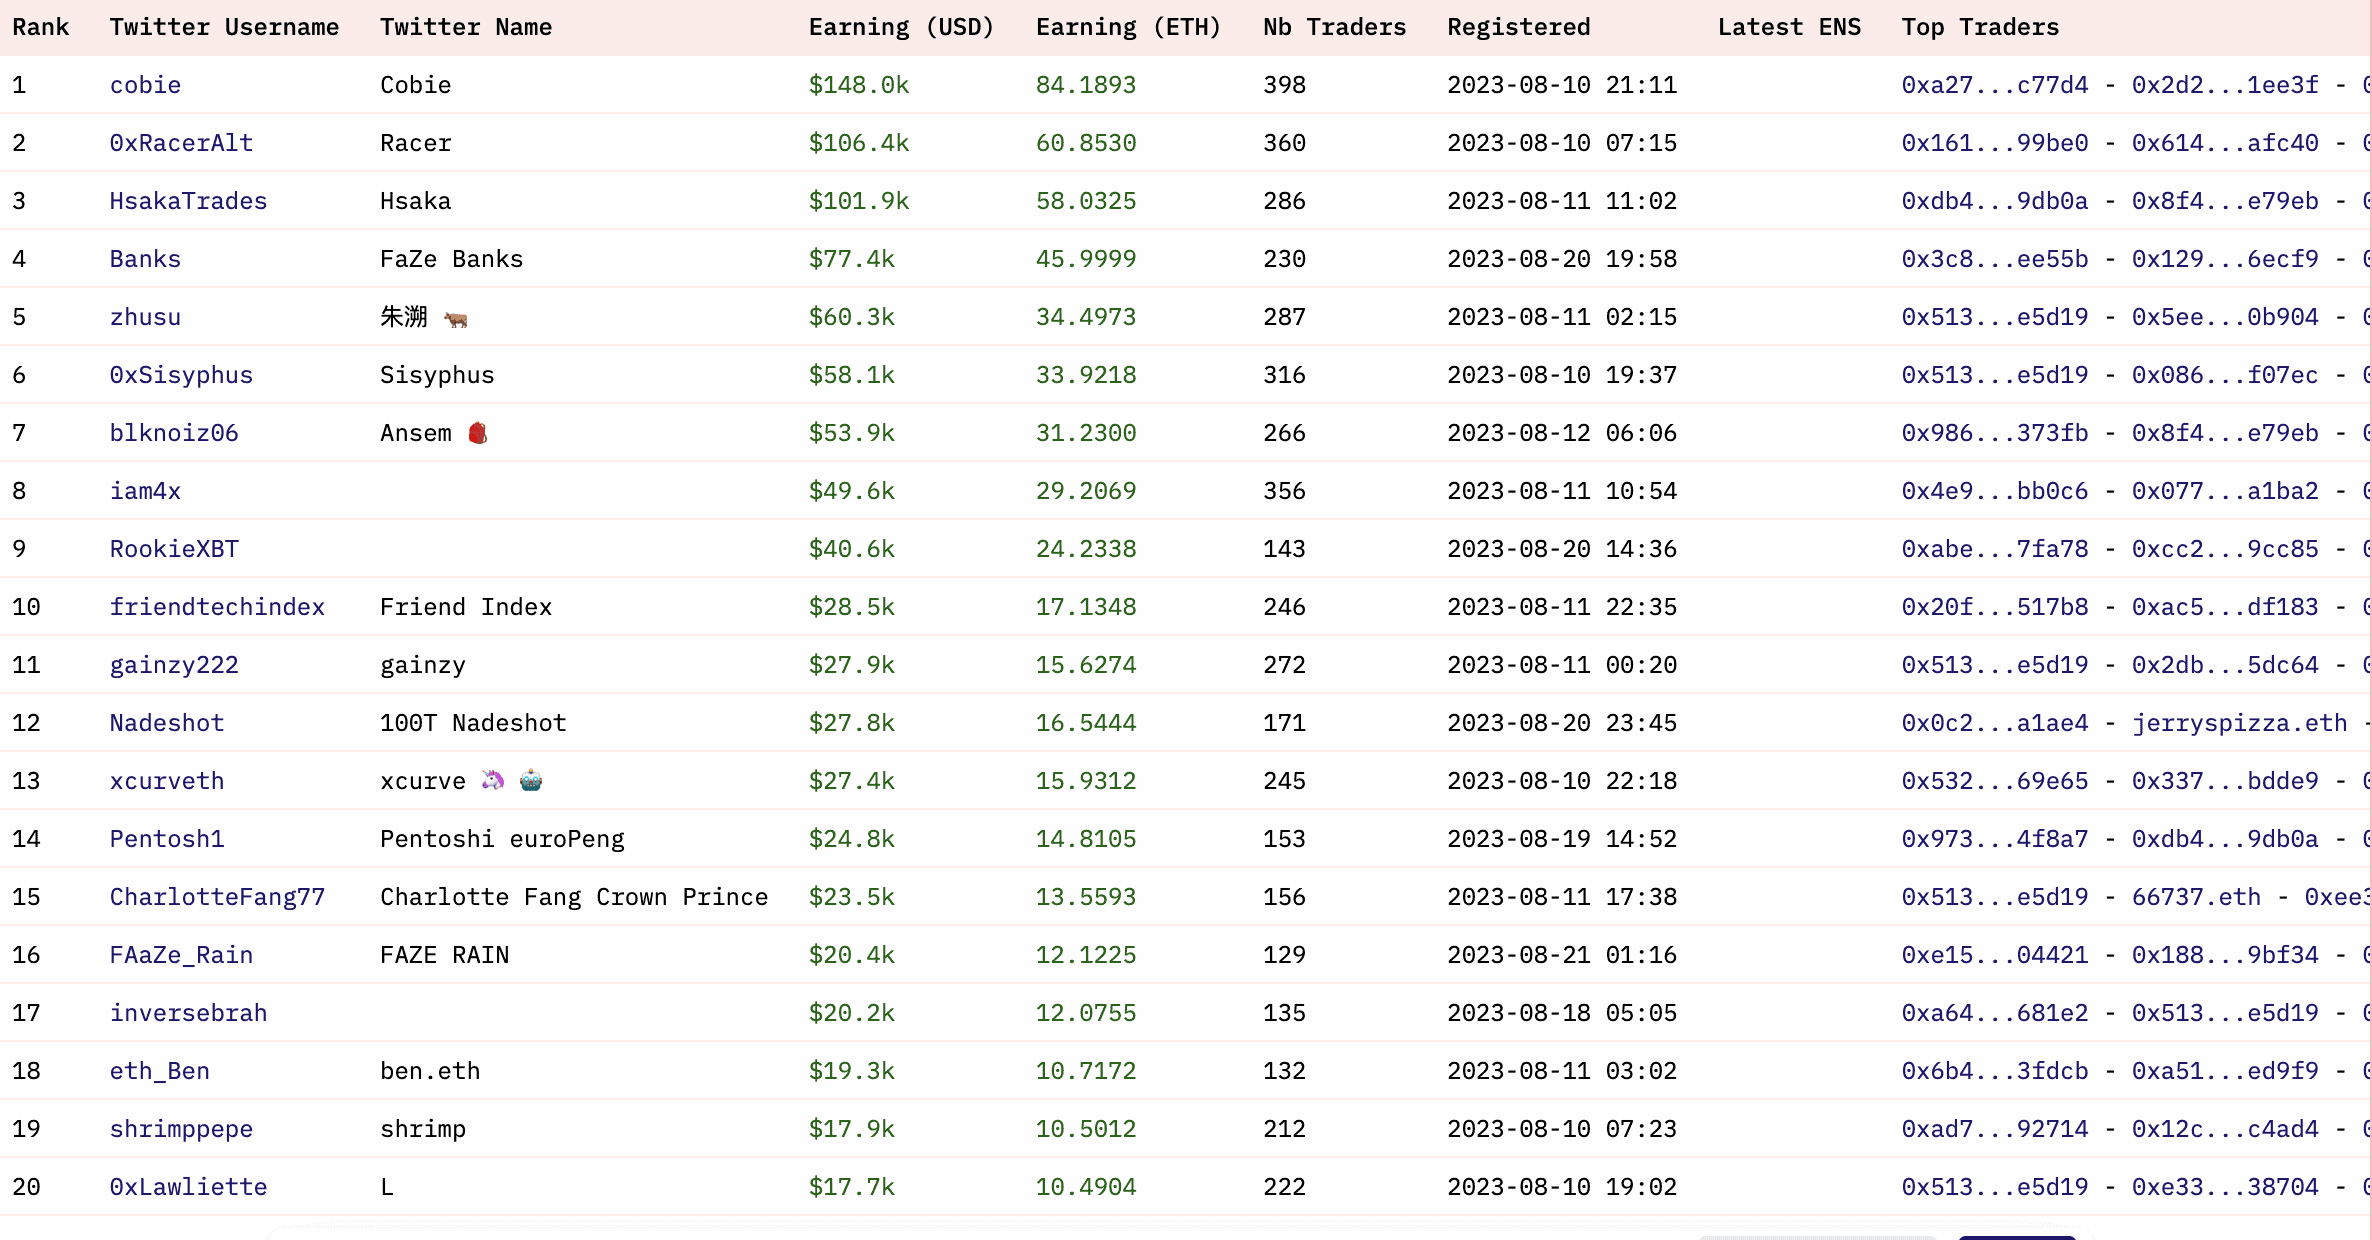The height and width of the screenshot is (1240, 2372).
Task: Click trader address 0x2d2...1ee3f
Action: click(2225, 85)
